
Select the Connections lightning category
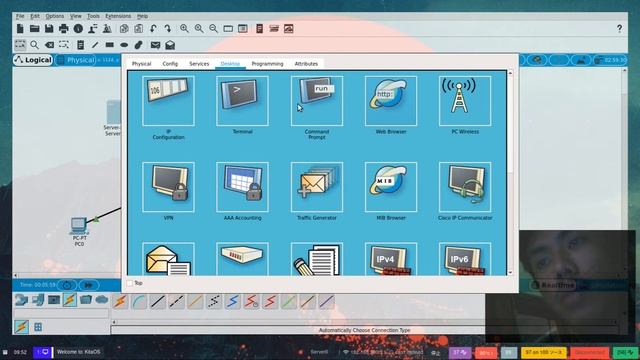[x=69, y=300]
